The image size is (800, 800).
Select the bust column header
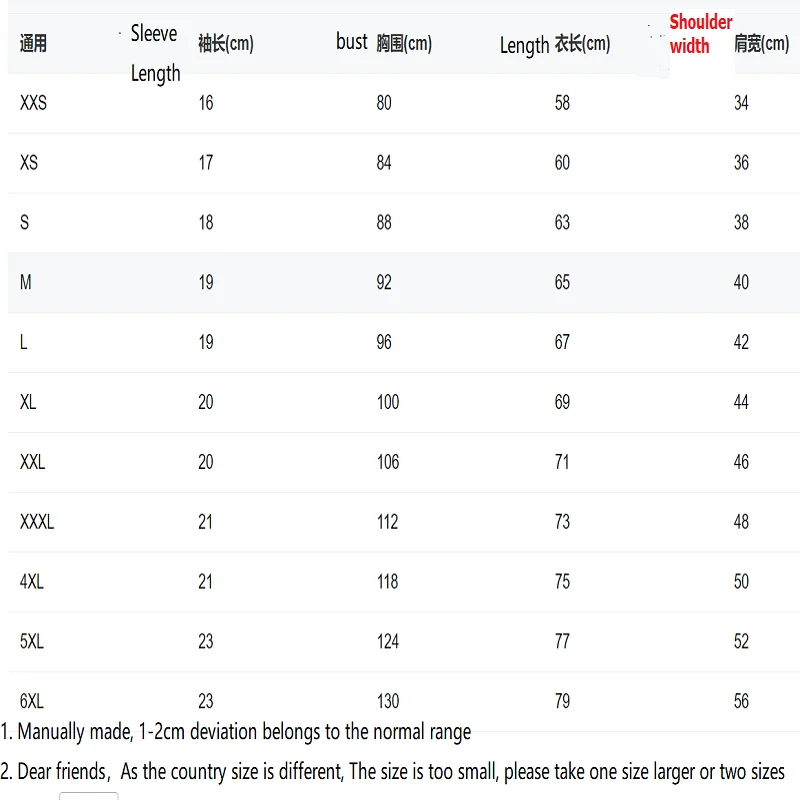[352, 41]
